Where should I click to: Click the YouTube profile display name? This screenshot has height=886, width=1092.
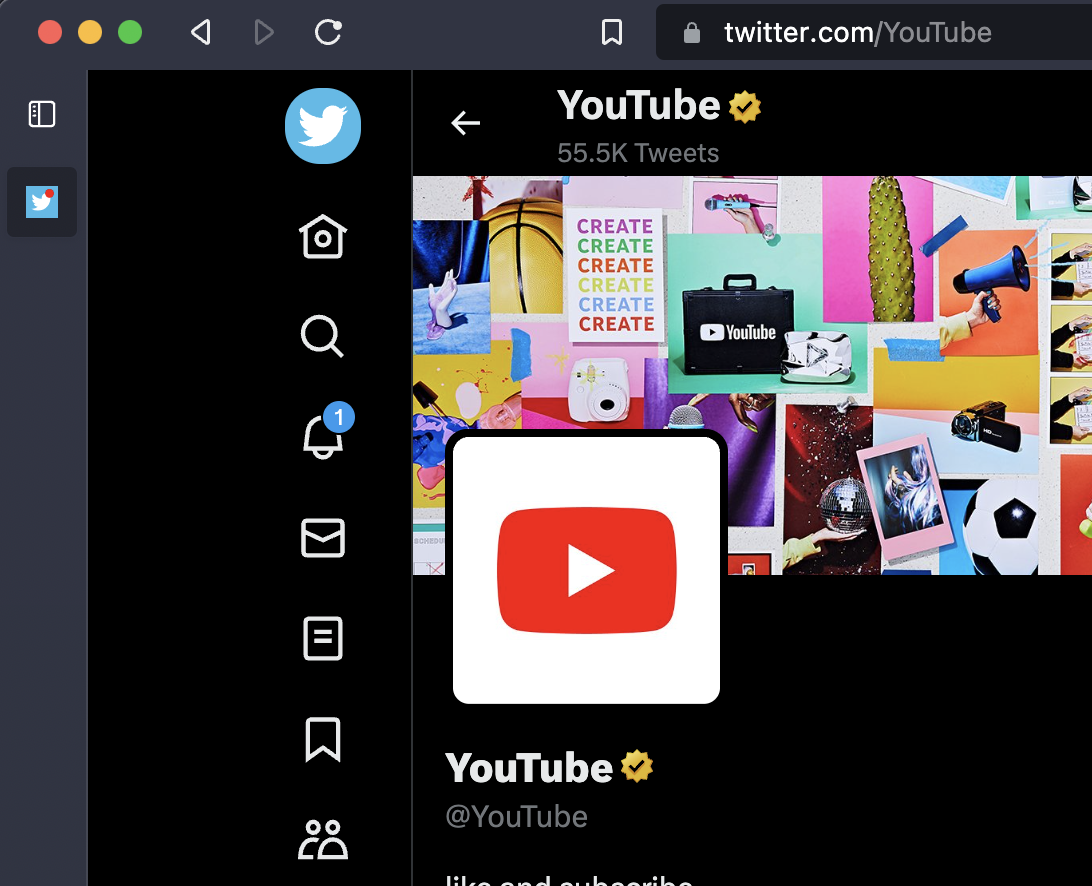pos(529,768)
